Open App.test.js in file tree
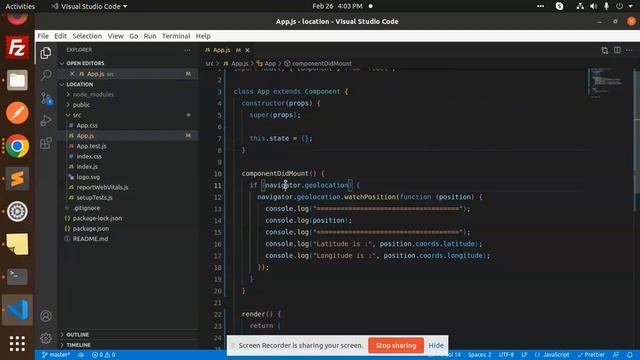 (91, 146)
